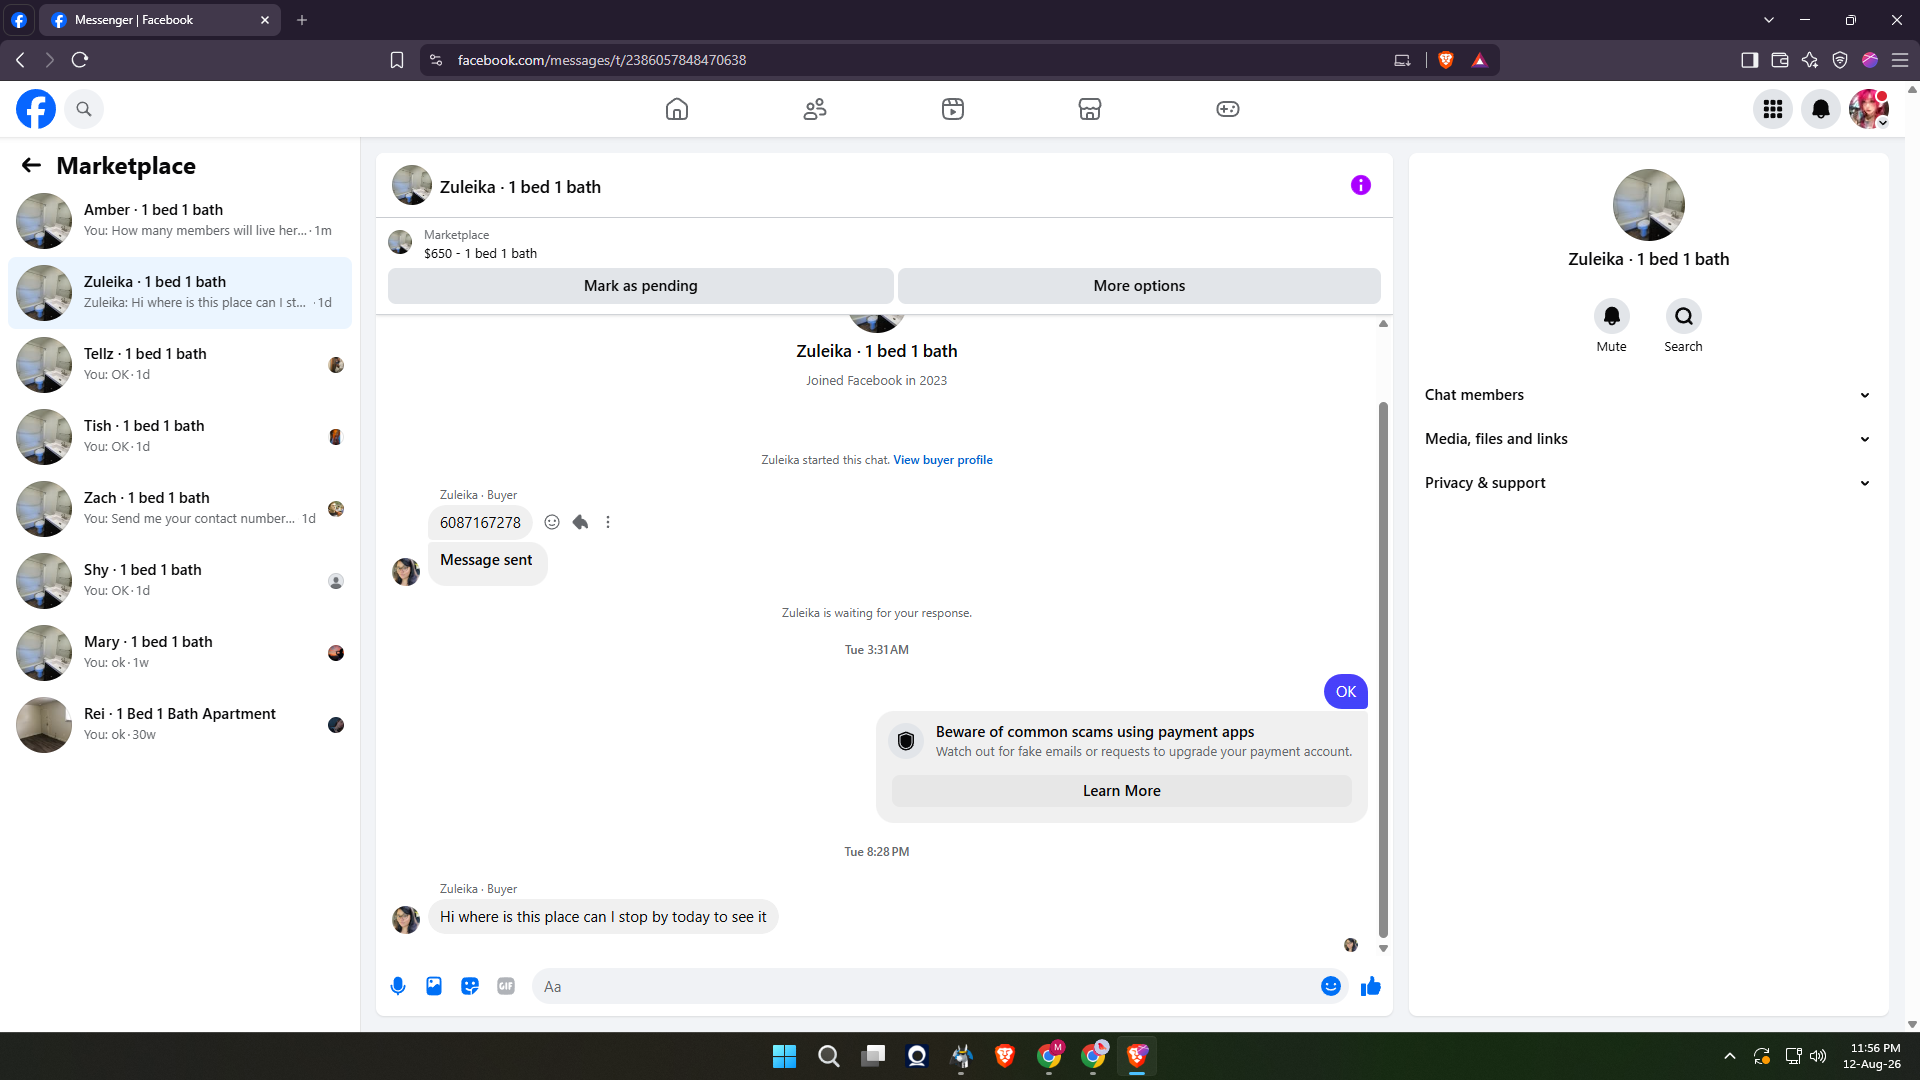The height and width of the screenshot is (1080, 1920).
Task: Open the browser hamburger menu
Action: click(x=1900, y=60)
